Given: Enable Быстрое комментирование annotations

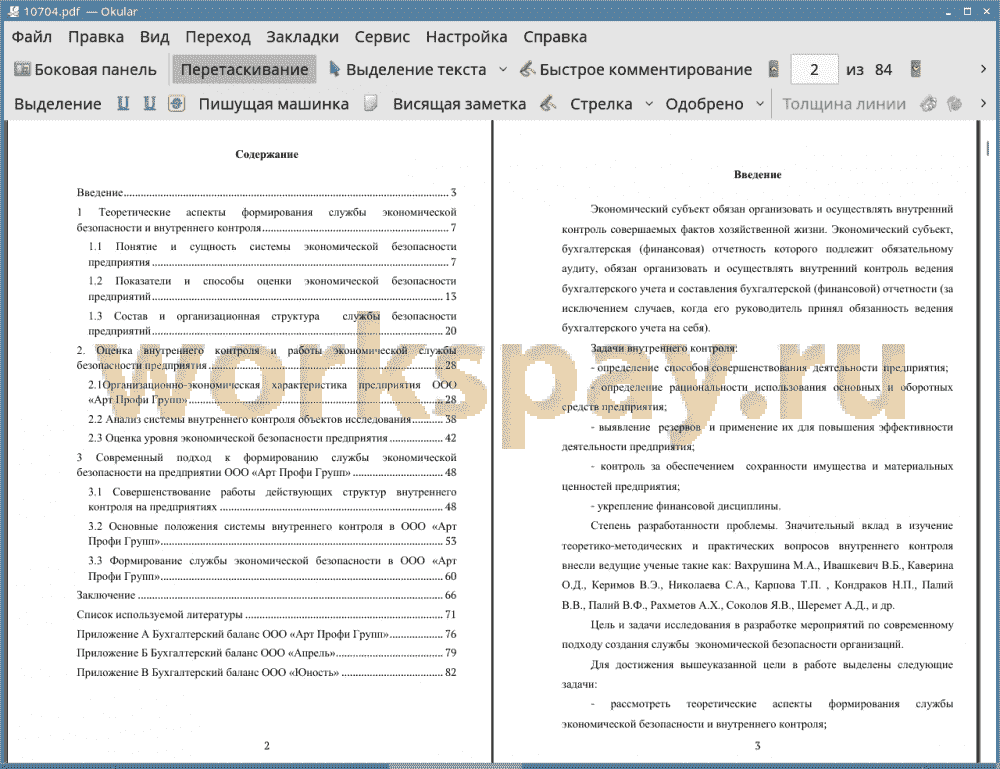Looking at the screenshot, I should coord(636,70).
